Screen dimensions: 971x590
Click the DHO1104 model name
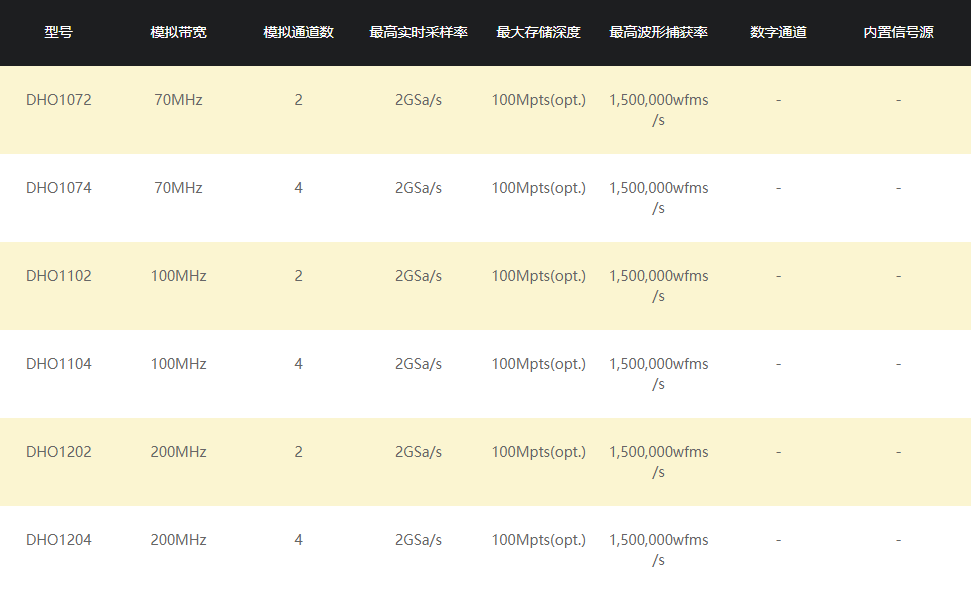click(x=58, y=364)
